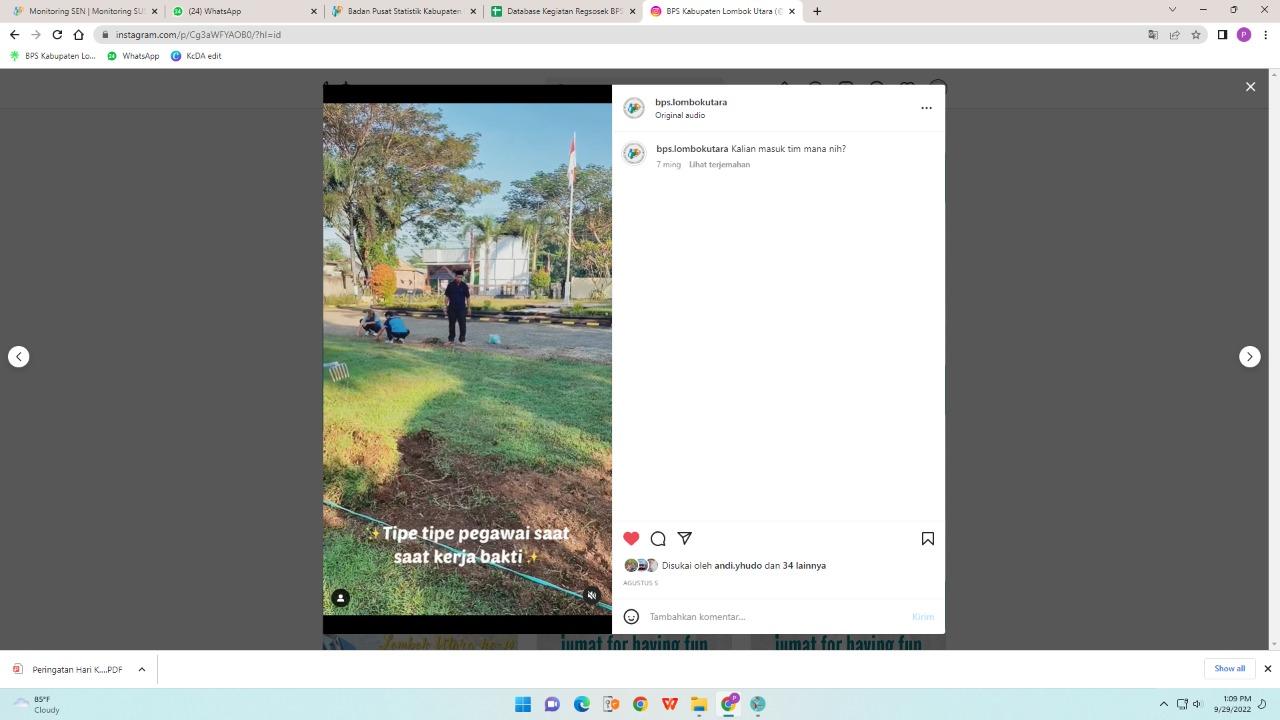Close the downloads bar
This screenshot has height=720, width=1280.
pos(1267,668)
